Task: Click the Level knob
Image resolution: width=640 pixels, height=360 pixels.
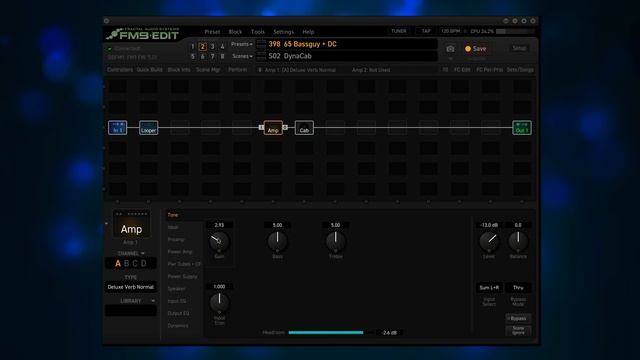Action: coord(489,242)
